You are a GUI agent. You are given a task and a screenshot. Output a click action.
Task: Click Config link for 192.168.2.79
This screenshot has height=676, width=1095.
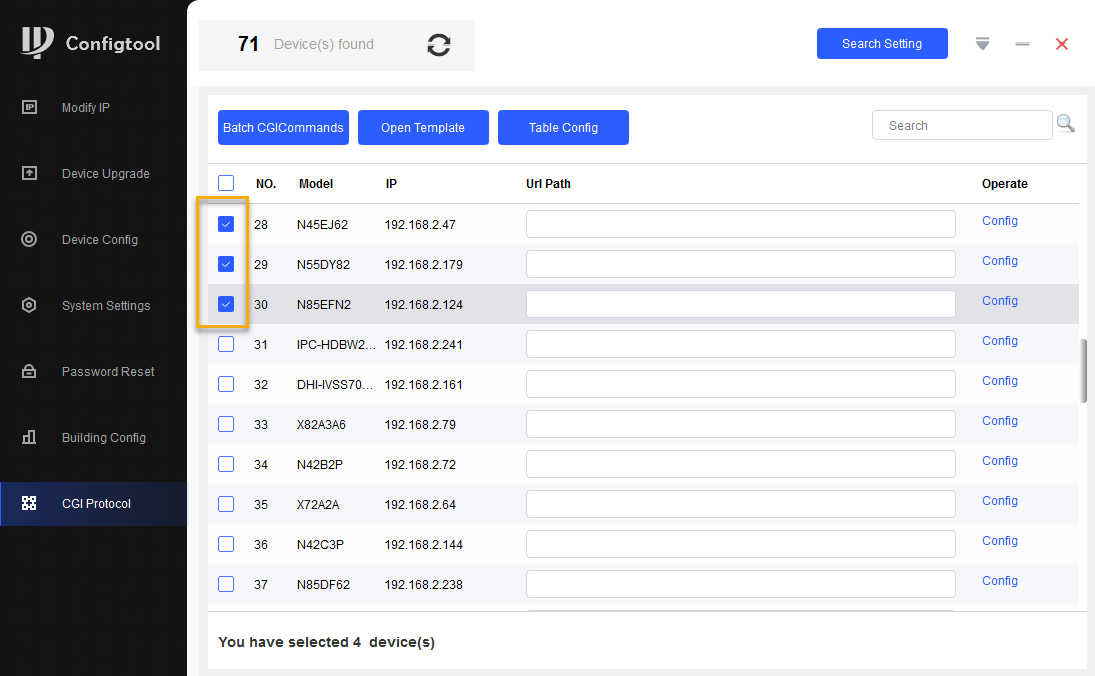999,421
